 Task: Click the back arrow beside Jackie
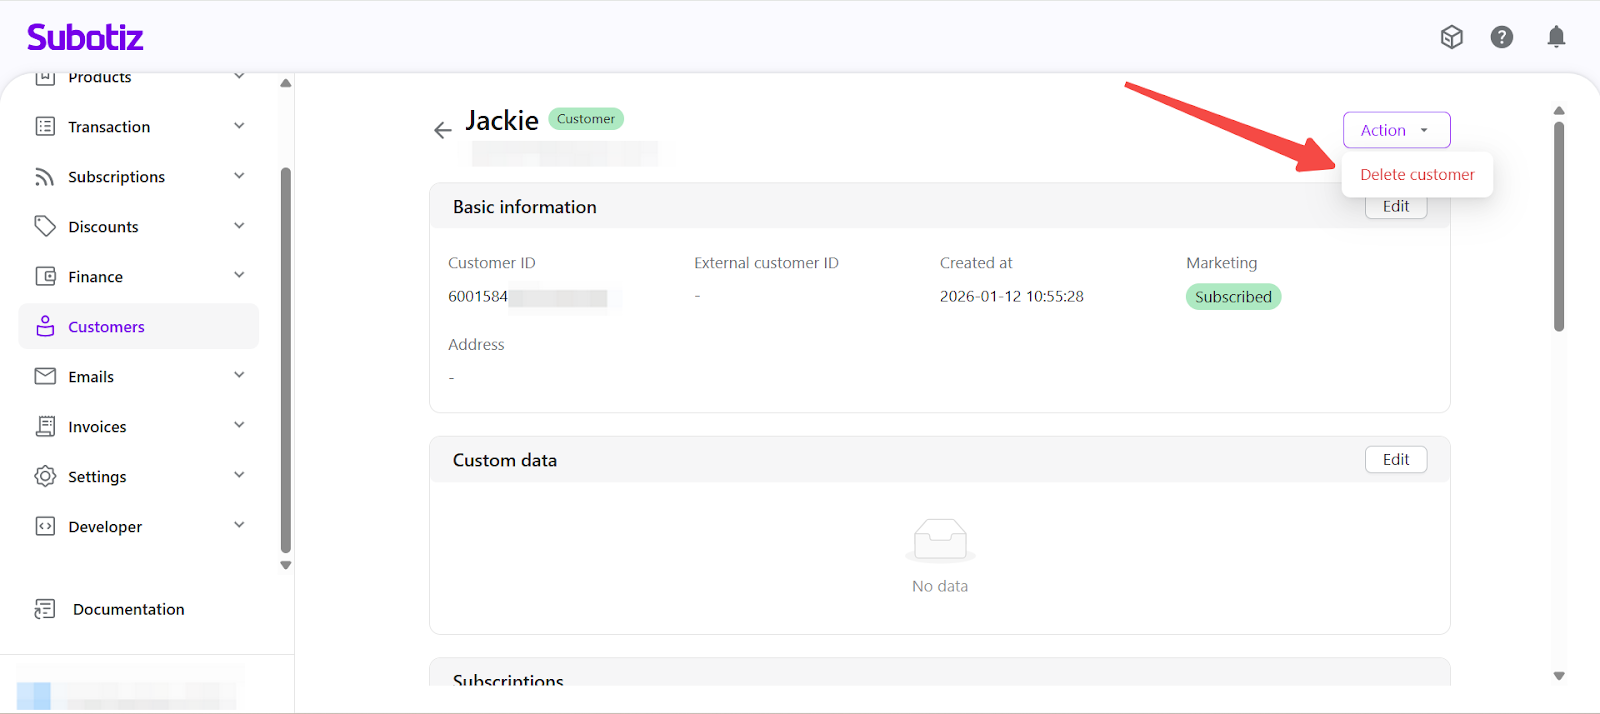[442, 130]
